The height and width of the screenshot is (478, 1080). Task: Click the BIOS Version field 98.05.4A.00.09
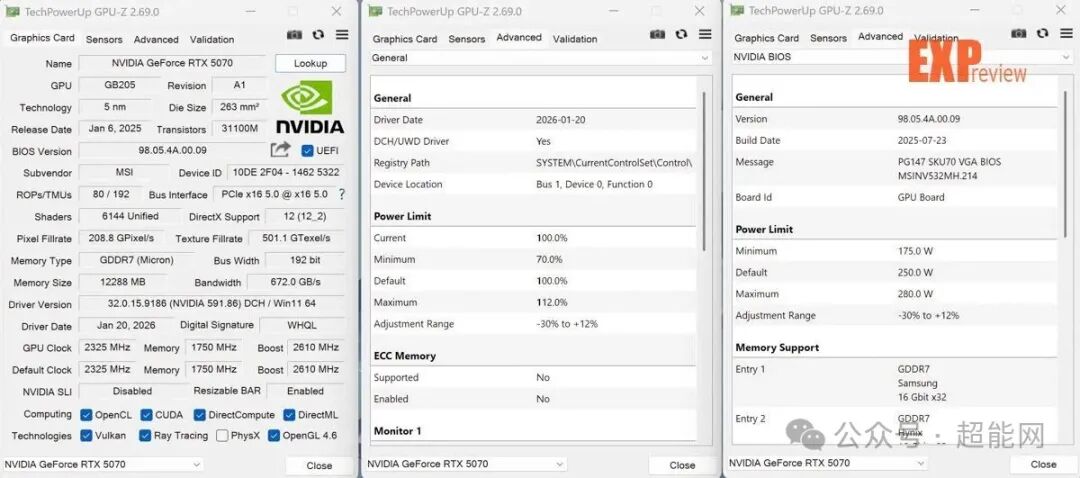(172, 150)
